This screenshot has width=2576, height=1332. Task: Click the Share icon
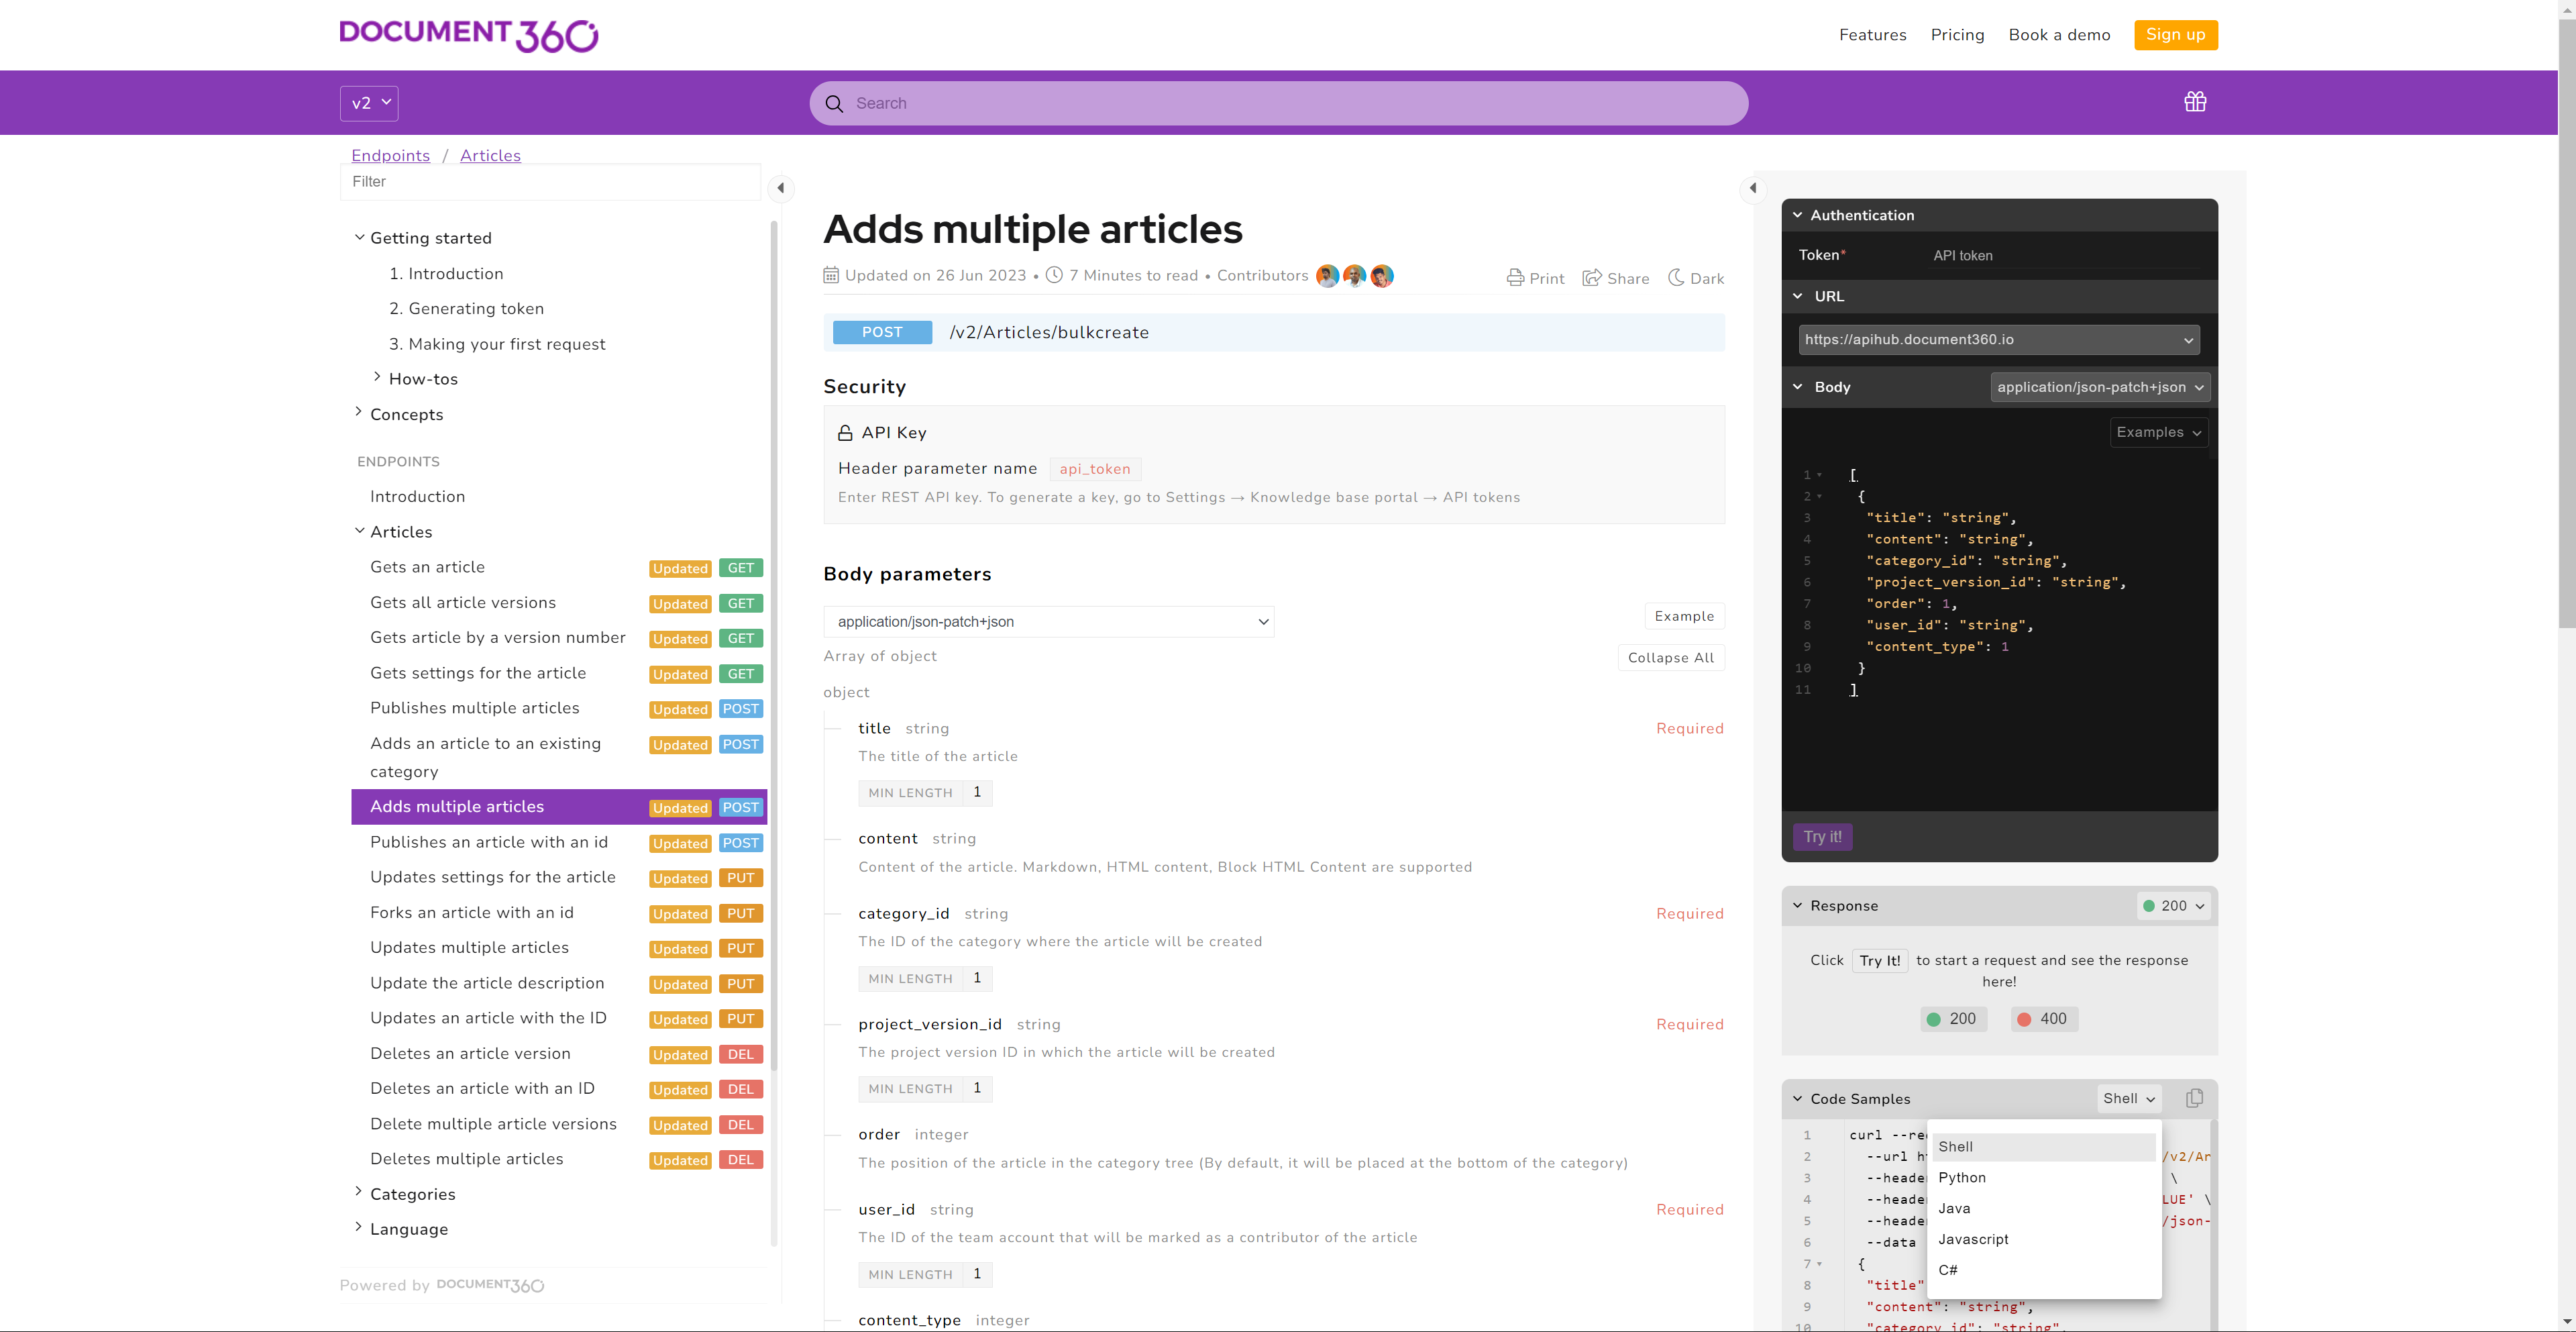pos(1592,277)
